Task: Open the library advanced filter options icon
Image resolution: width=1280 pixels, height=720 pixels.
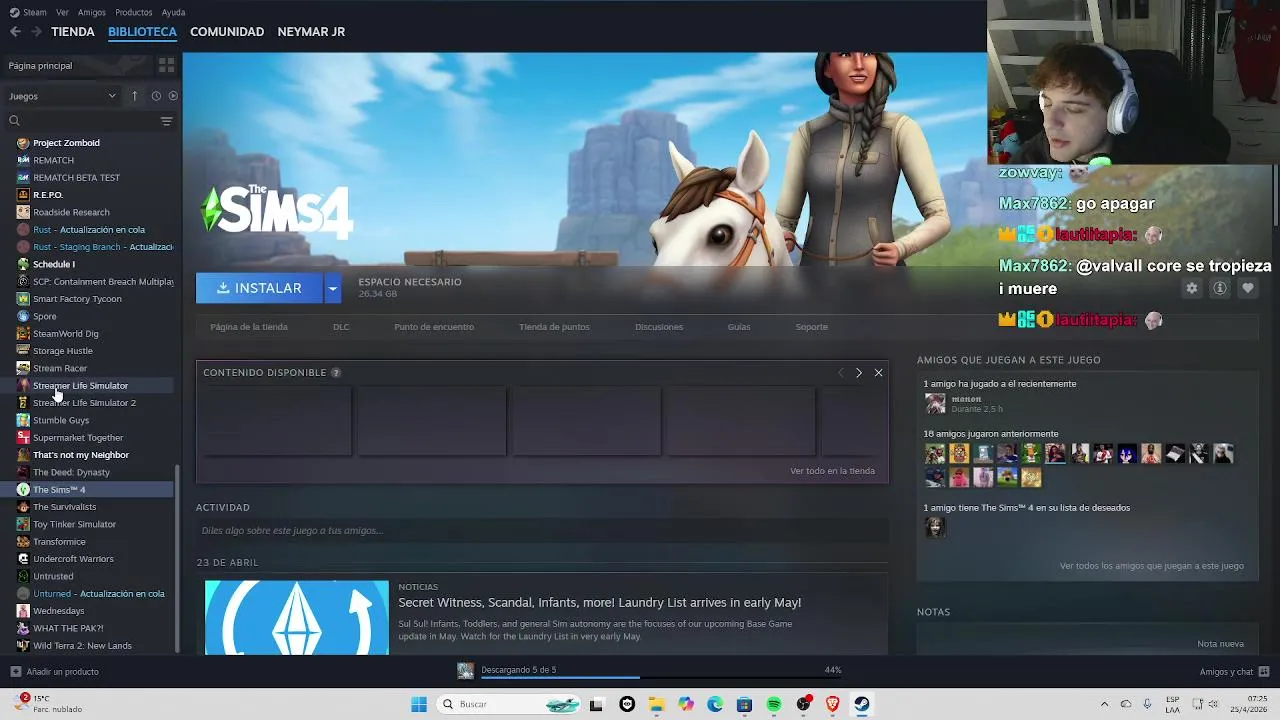Action: 166,121
